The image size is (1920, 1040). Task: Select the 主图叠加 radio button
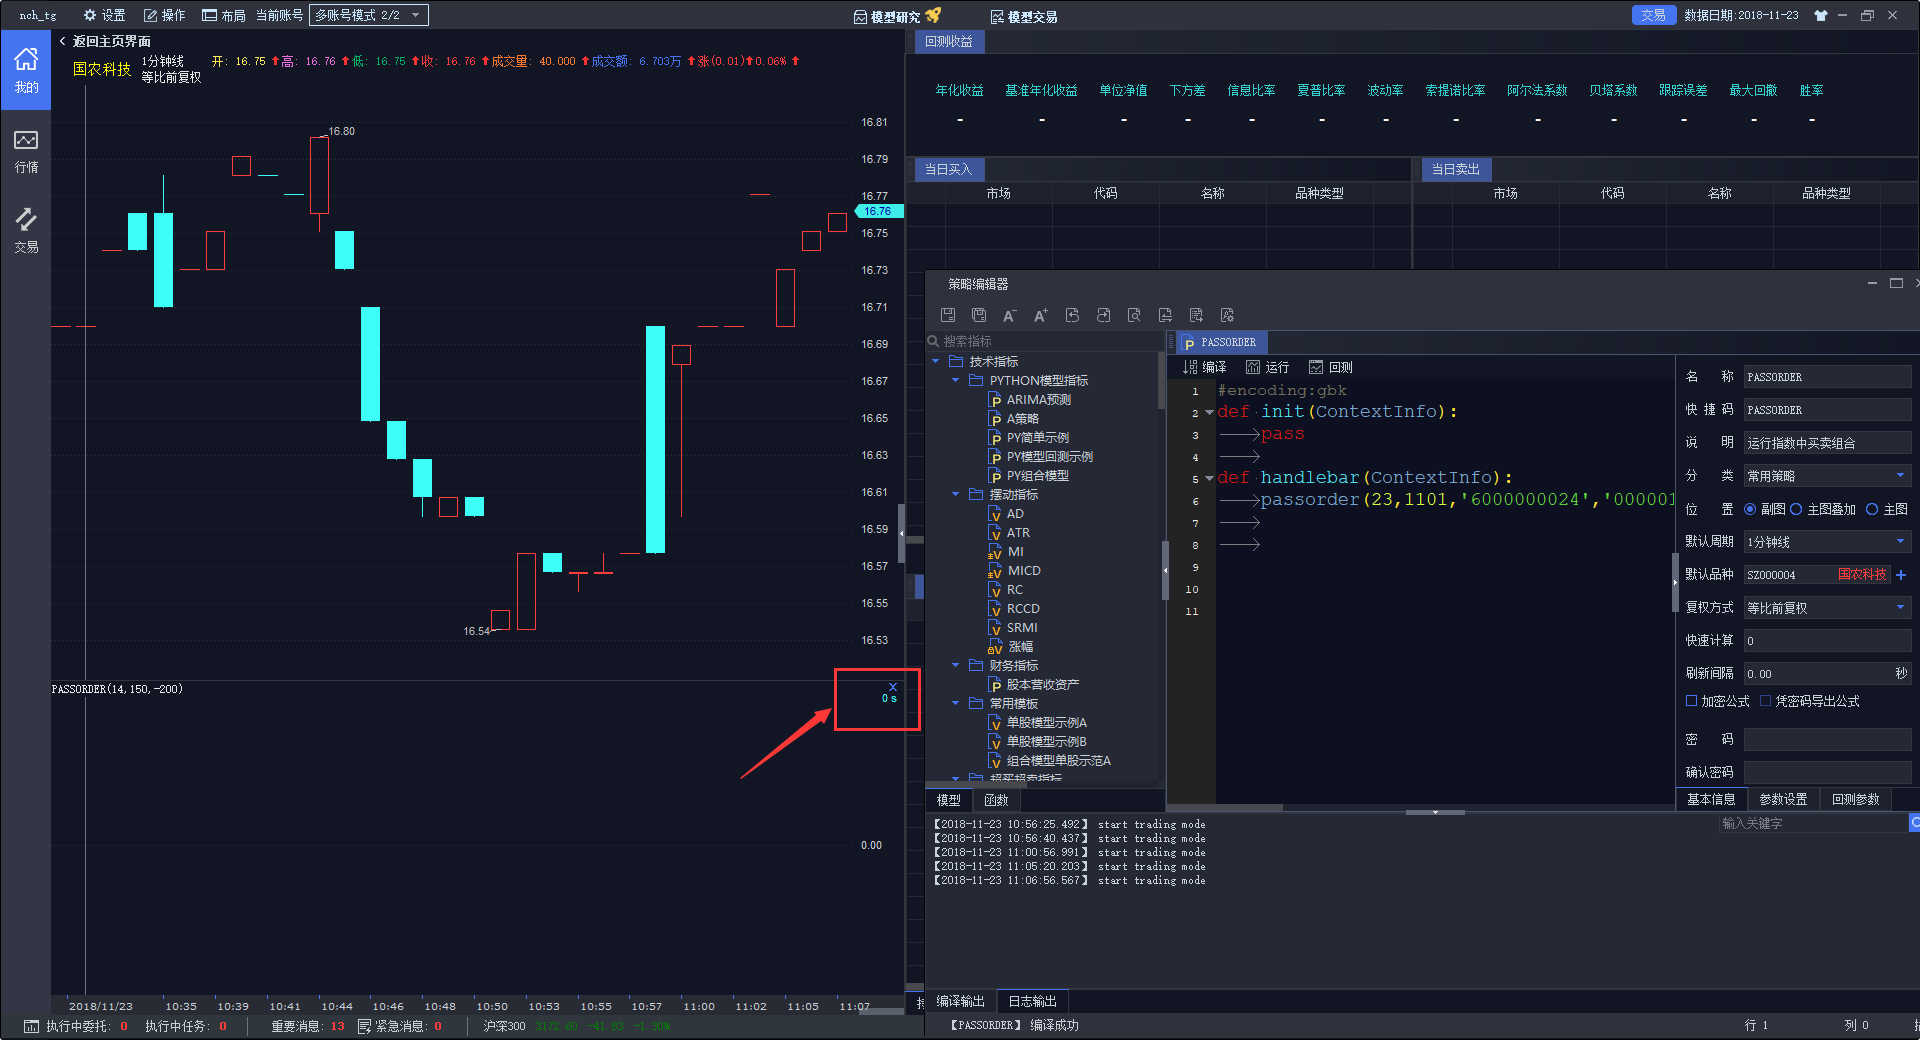click(1796, 509)
